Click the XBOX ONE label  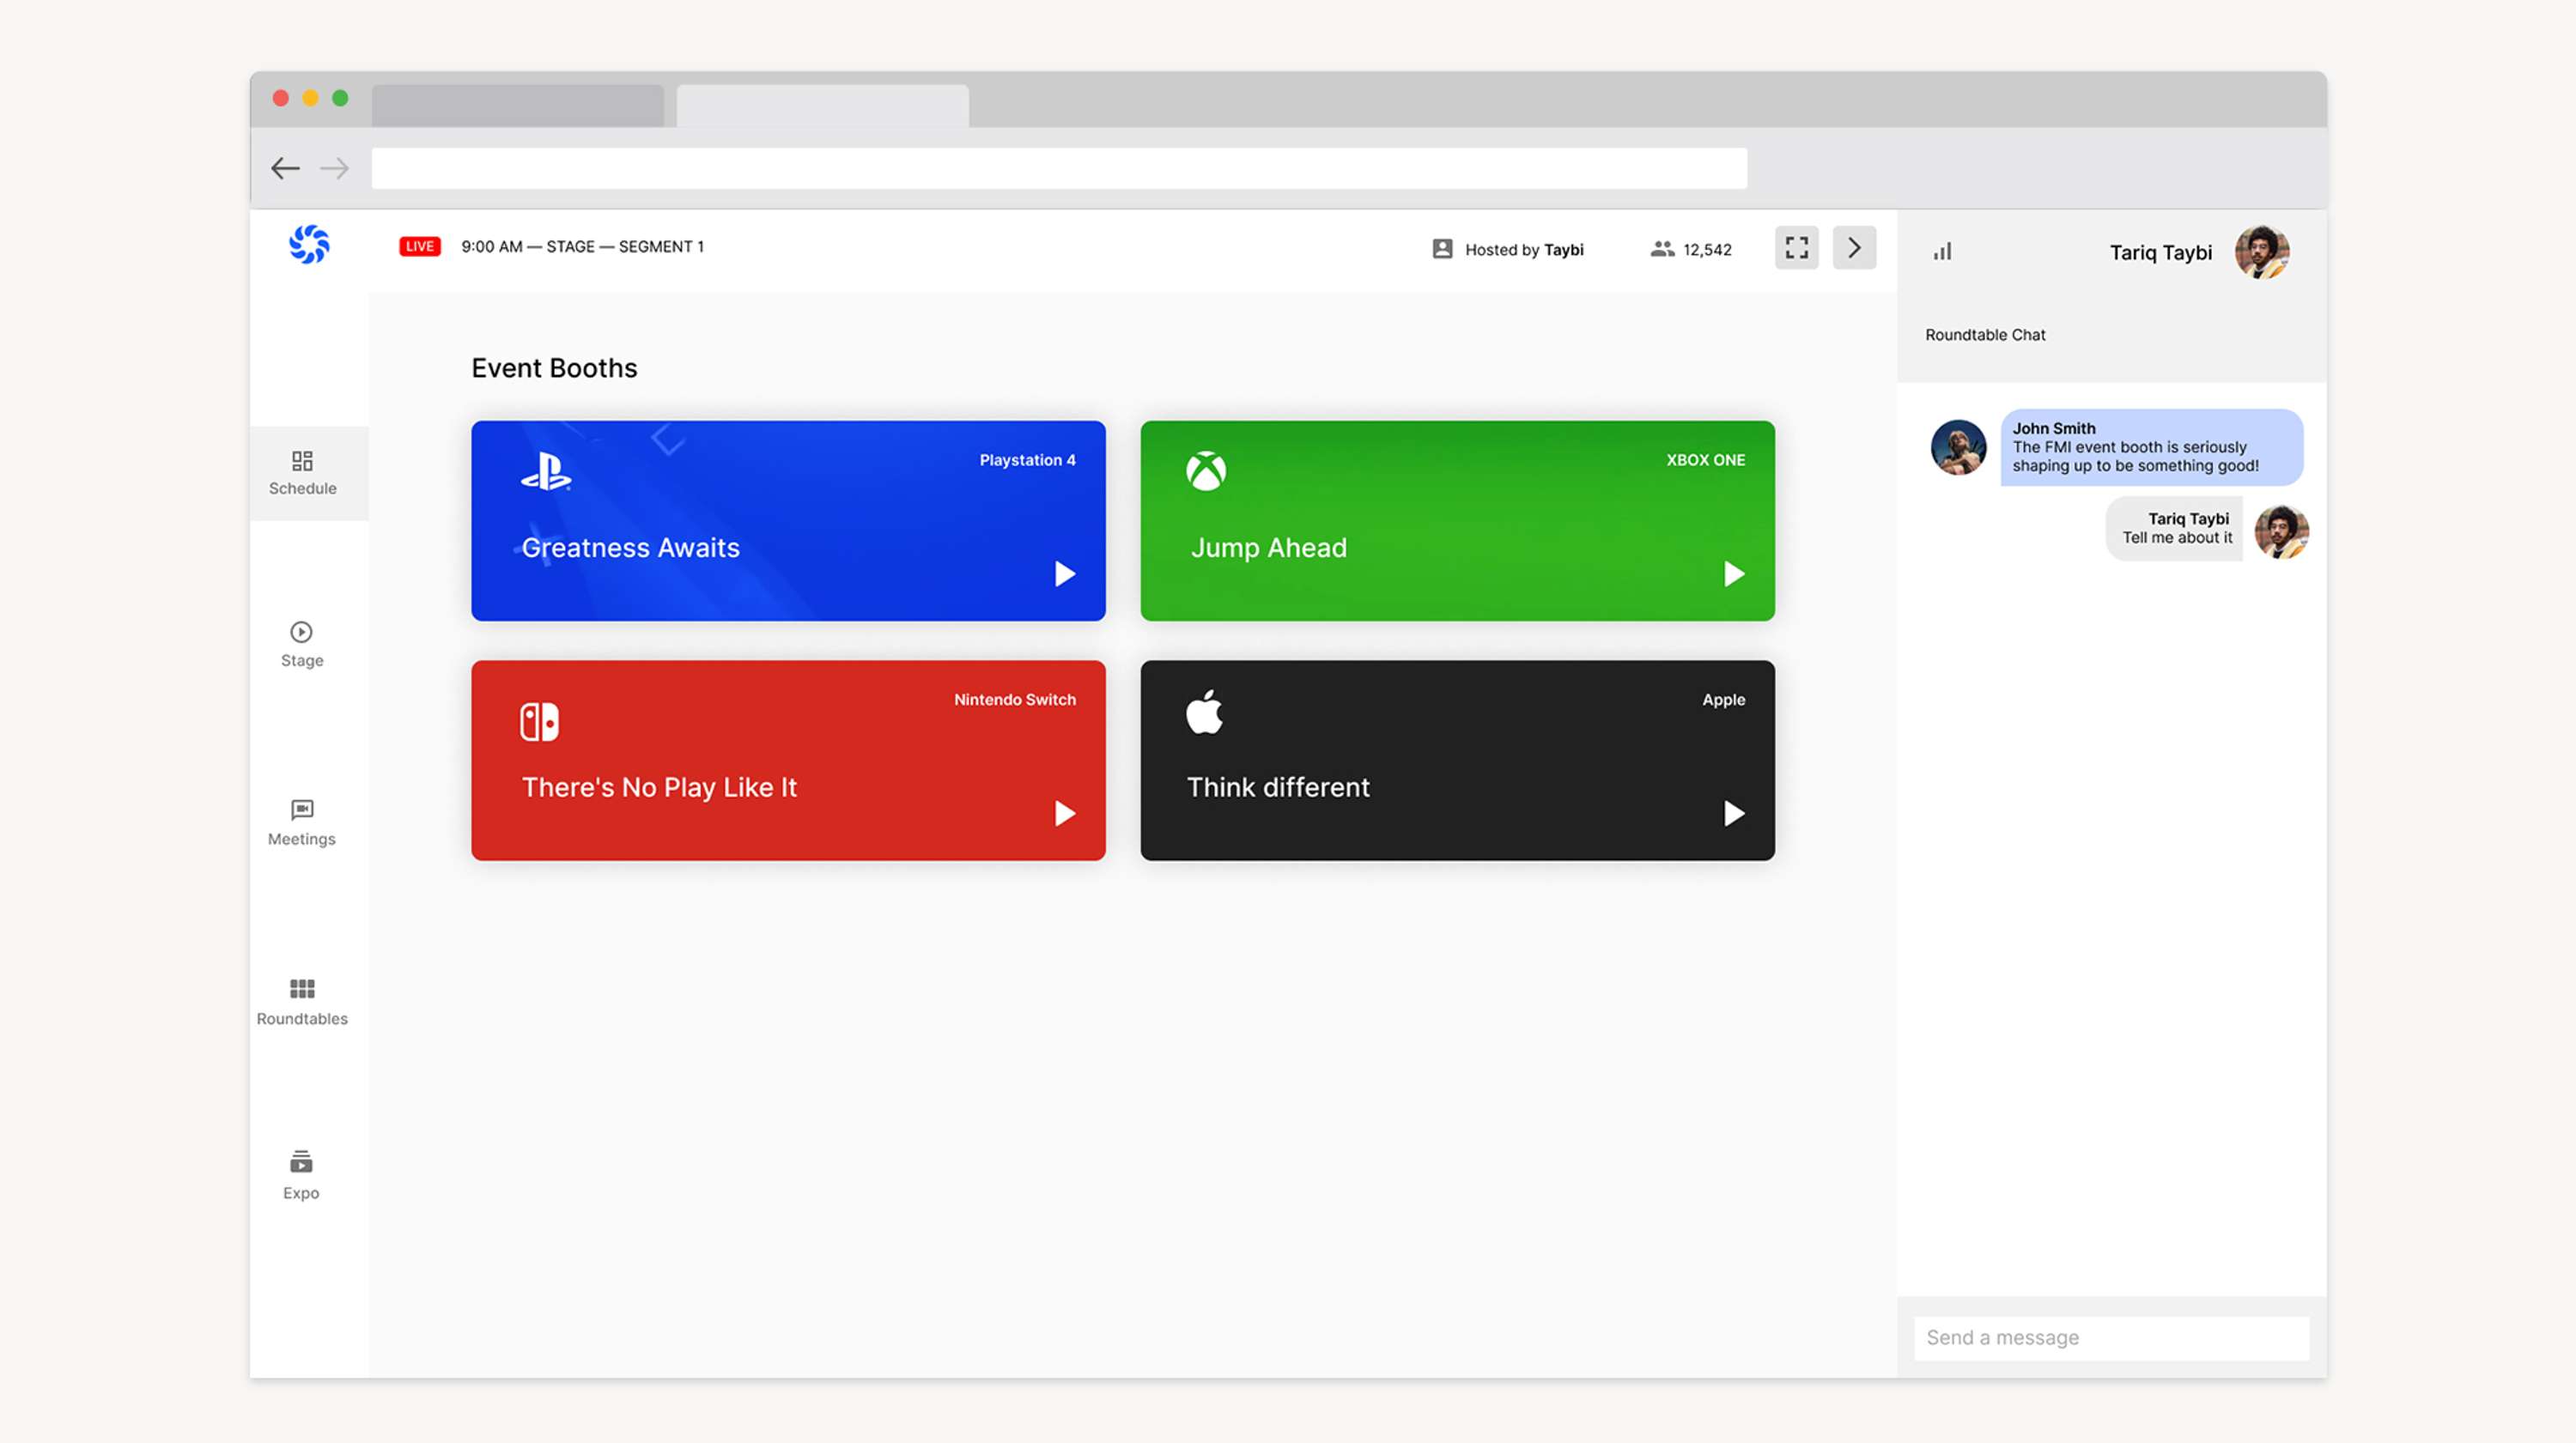click(1706, 460)
